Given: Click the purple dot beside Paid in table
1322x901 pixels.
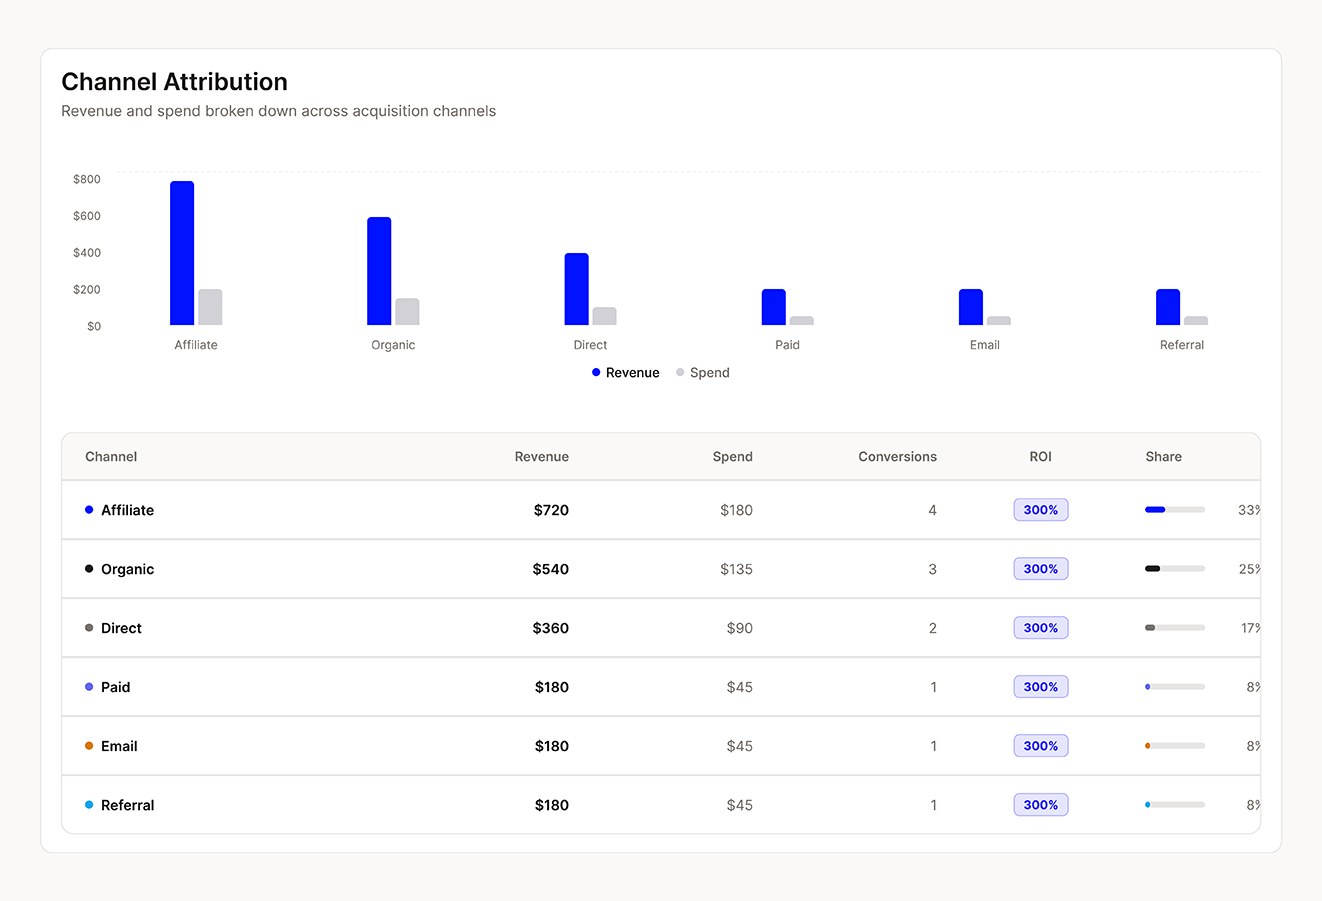Looking at the screenshot, I should pos(89,687).
